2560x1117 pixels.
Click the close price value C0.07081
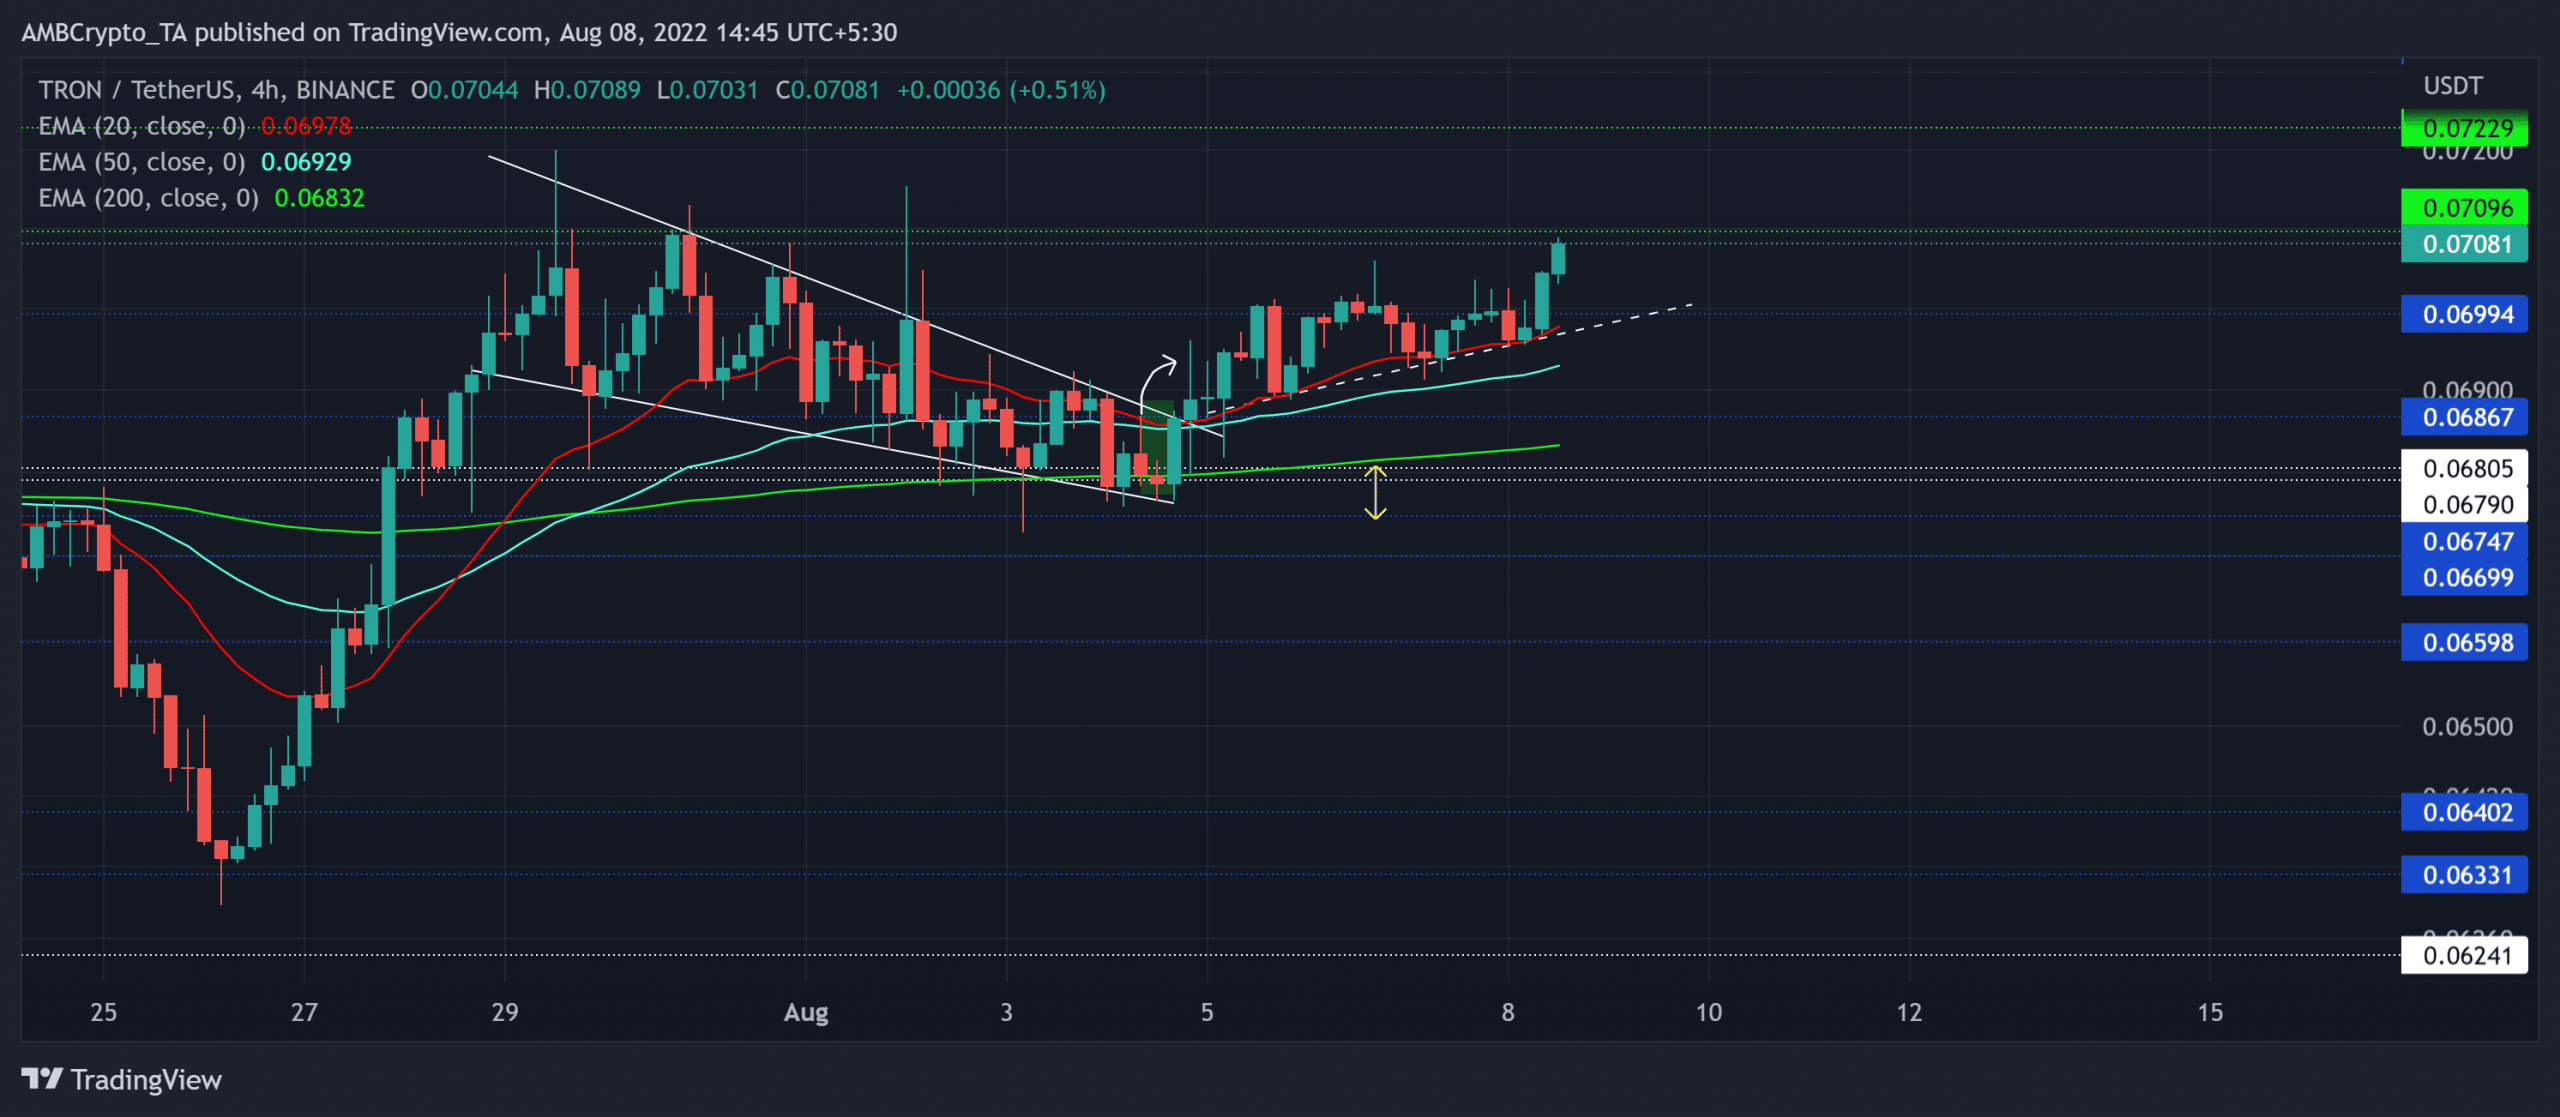(827, 90)
